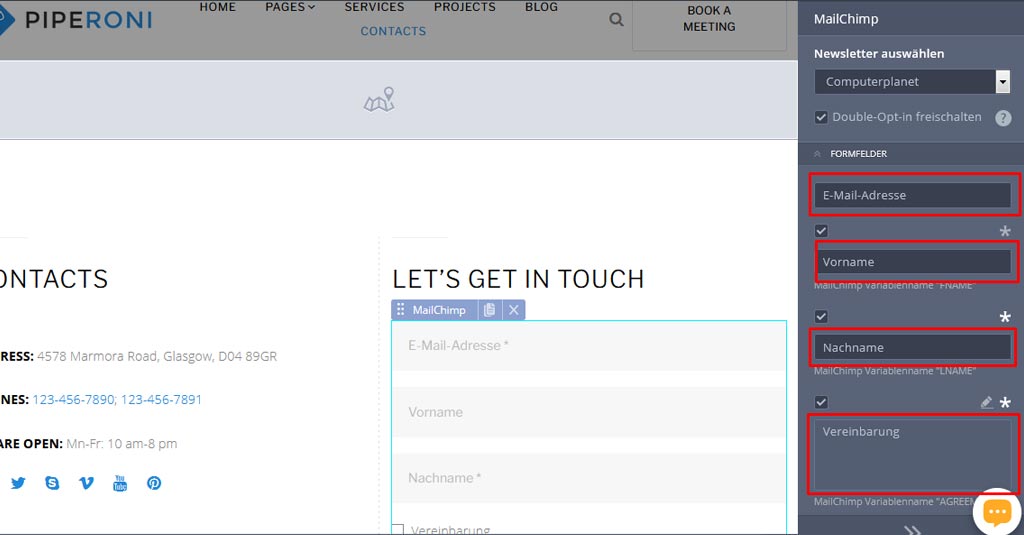Open the orange chat bubble widget
The height and width of the screenshot is (535, 1024).
996,511
